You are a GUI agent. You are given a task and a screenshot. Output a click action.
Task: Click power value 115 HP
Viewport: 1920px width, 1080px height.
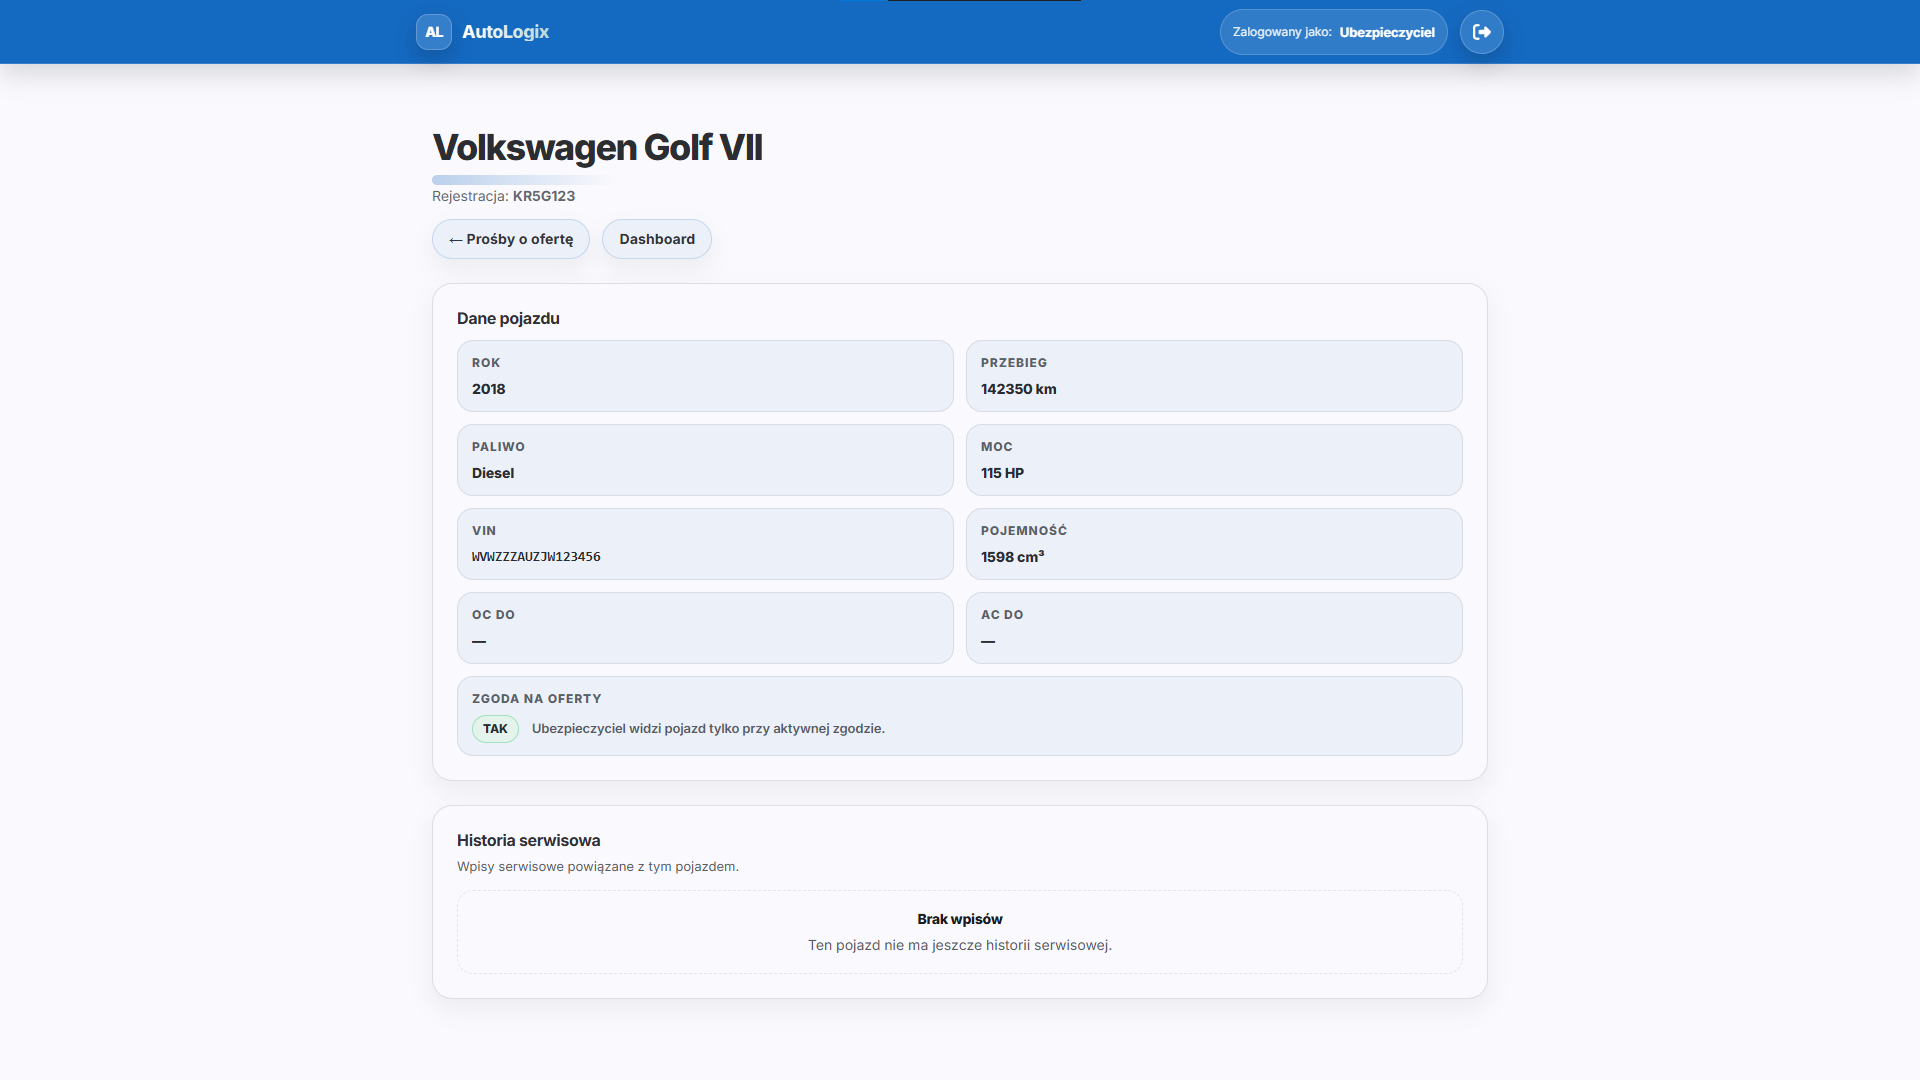pyautogui.click(x=1002, y=473)
